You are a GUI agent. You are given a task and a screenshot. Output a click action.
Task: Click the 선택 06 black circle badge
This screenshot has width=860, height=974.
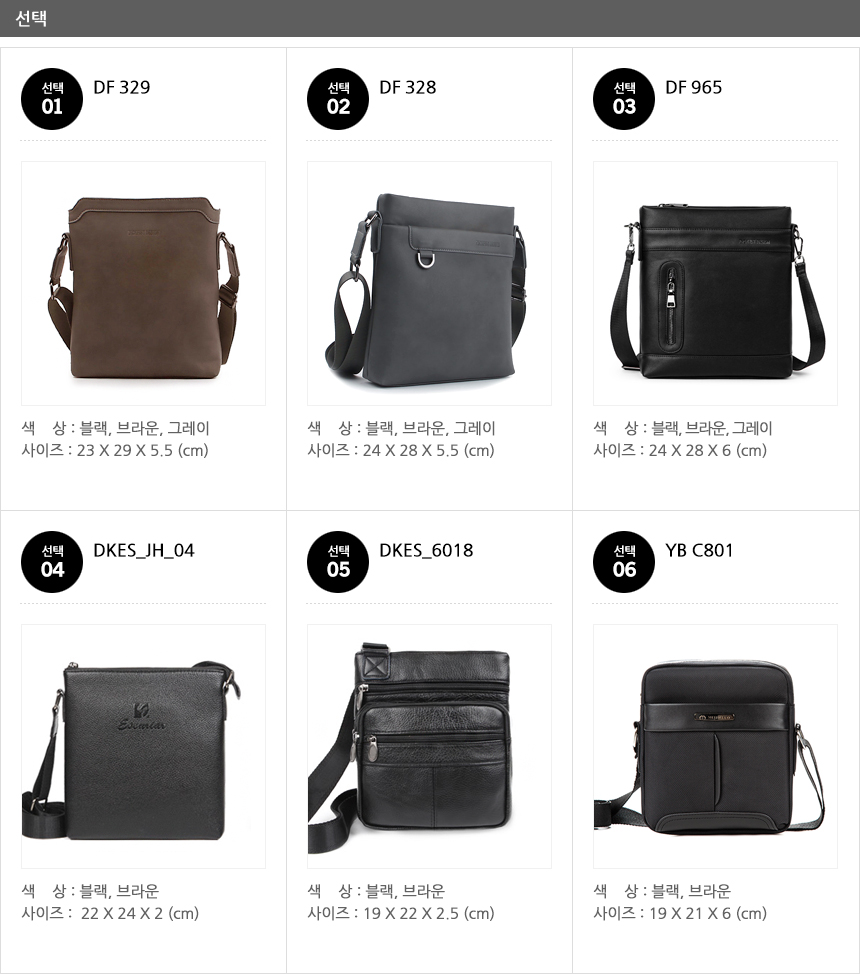(624, 562)
